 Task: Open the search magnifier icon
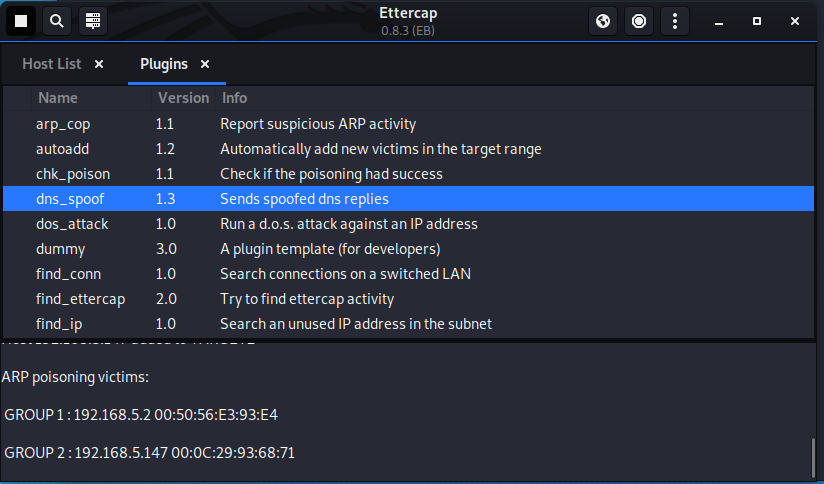click(x=57, y=20)
